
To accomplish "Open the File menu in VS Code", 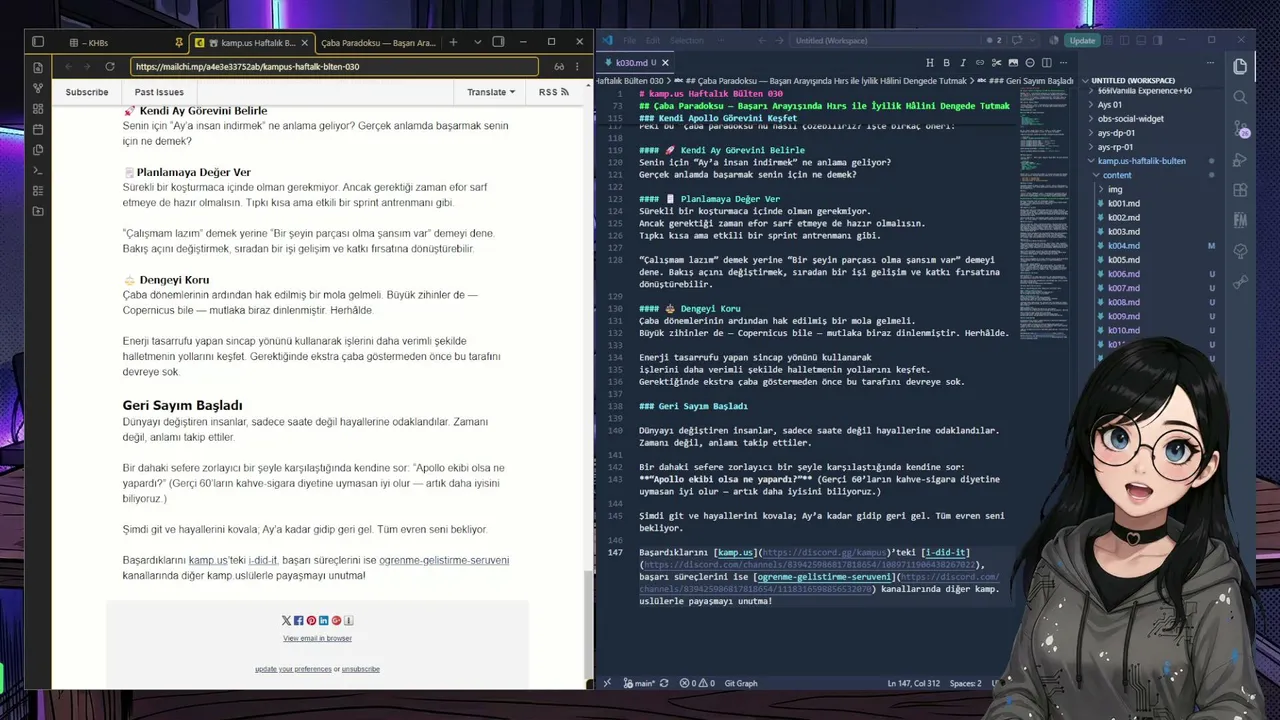I will click(x=630, y=40).
